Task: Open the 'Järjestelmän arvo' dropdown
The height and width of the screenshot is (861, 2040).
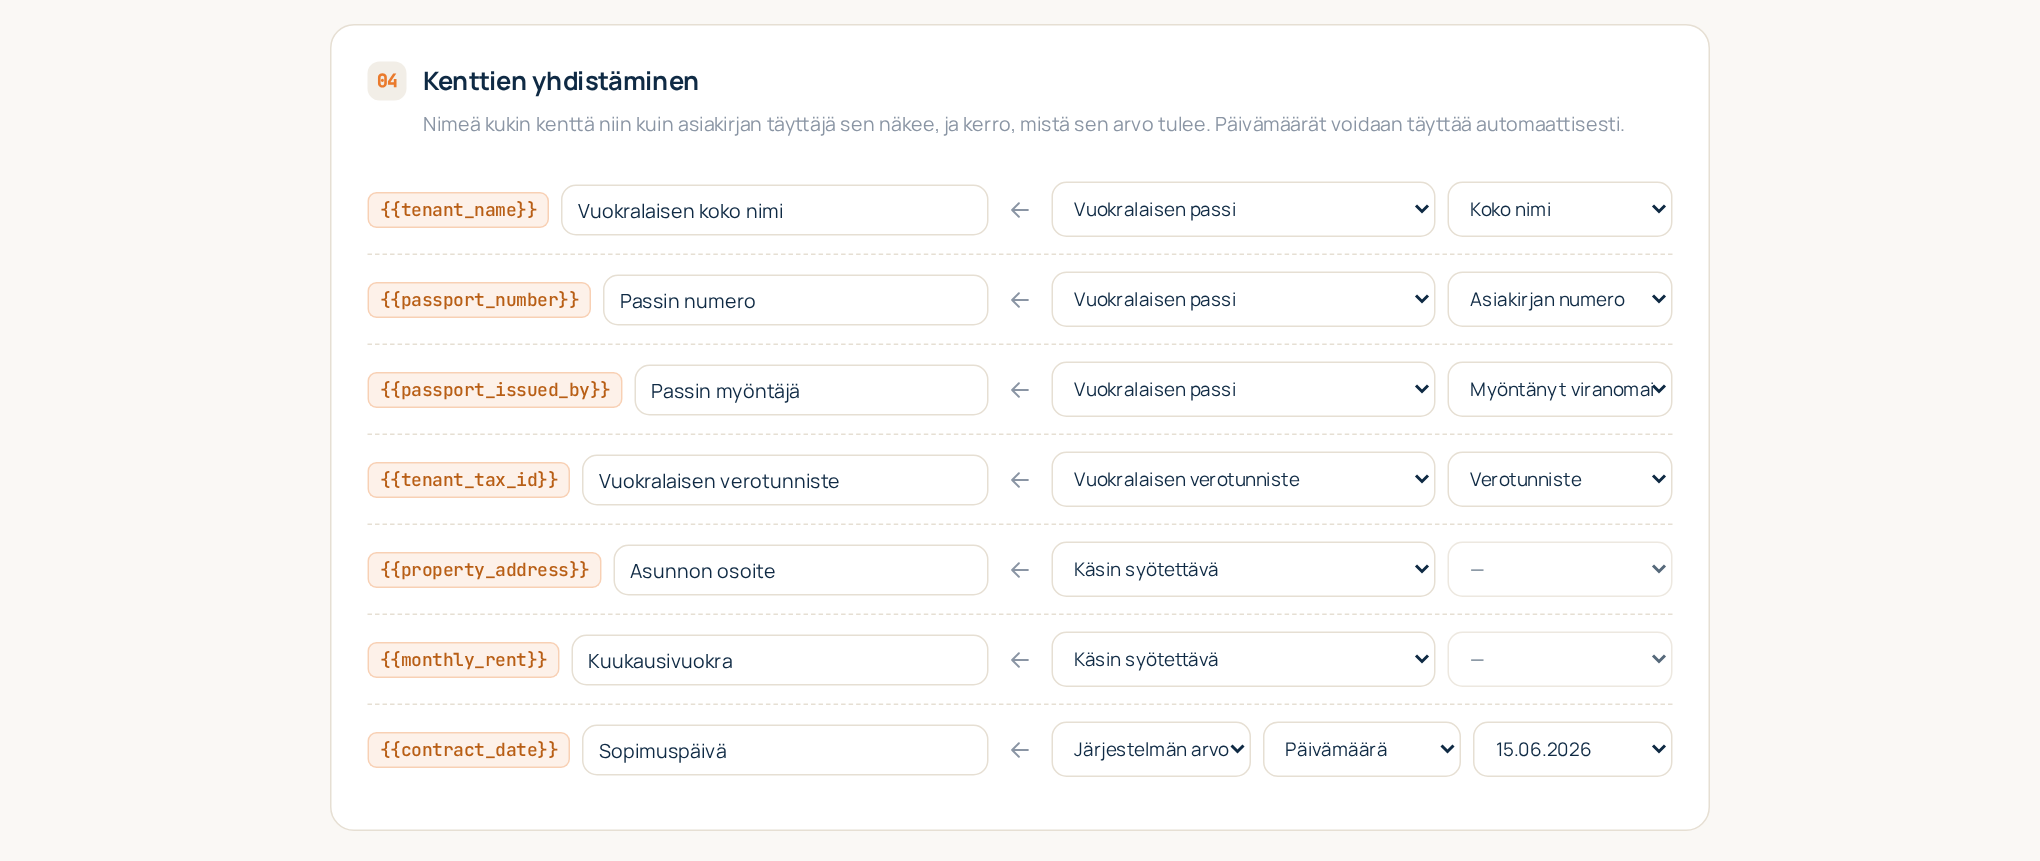Action: 1151,749
